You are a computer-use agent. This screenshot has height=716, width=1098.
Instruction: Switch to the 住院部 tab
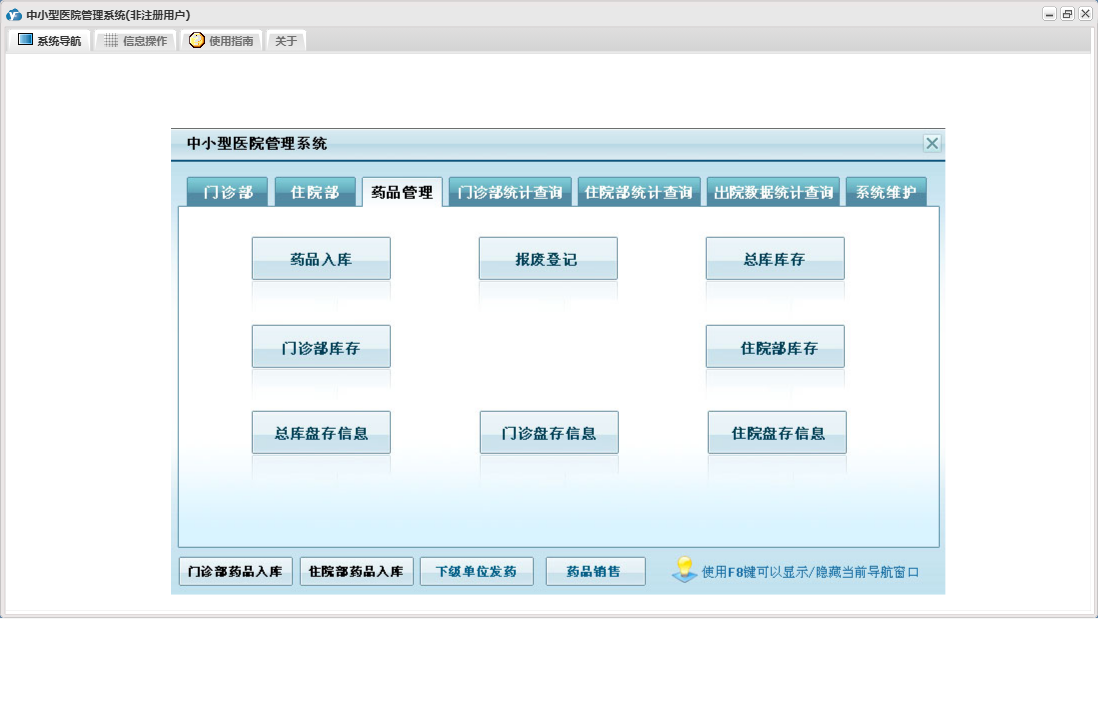tap(314, 192)
